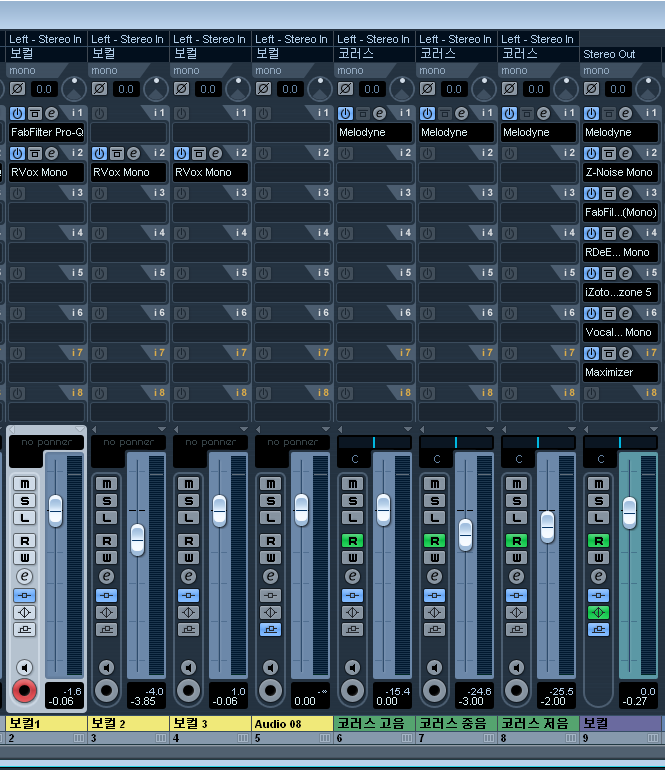Screen dimensions: 665x770
Task: Disable Read automation on 코러스 고음 channel
Action: click(x=352, y=541)
